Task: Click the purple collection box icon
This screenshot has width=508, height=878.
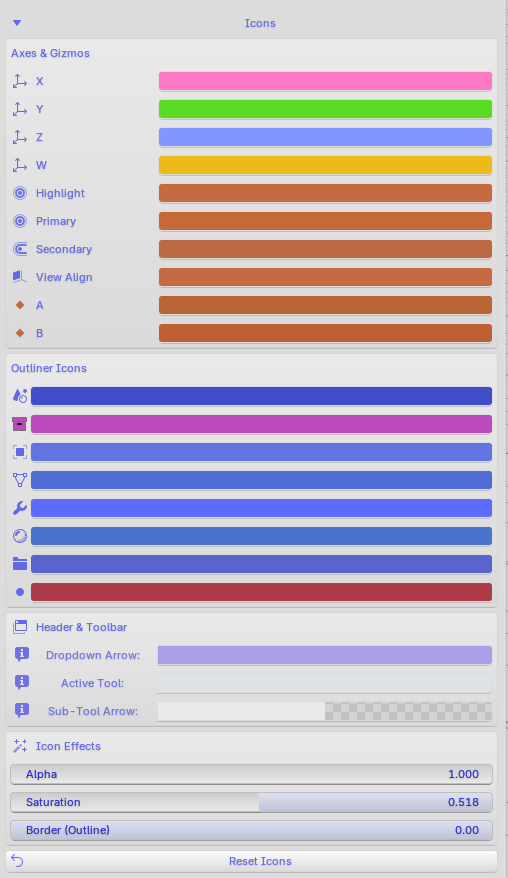Action: [20, 424]
